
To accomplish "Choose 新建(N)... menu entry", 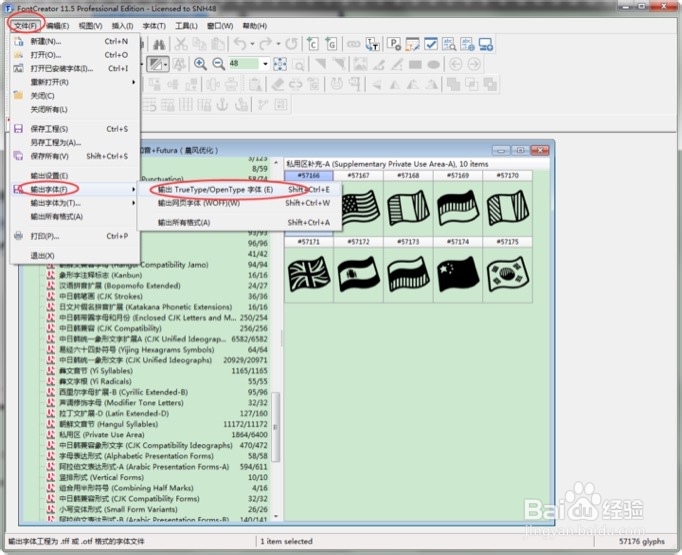I will pyautogui.click(x=75, y=41).
